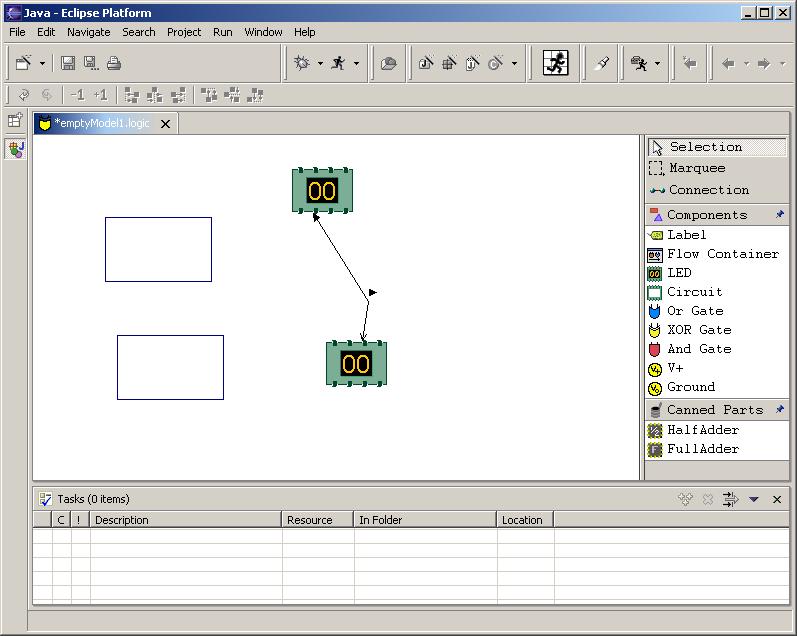Activate the Connection palette tool

(717, 190)
